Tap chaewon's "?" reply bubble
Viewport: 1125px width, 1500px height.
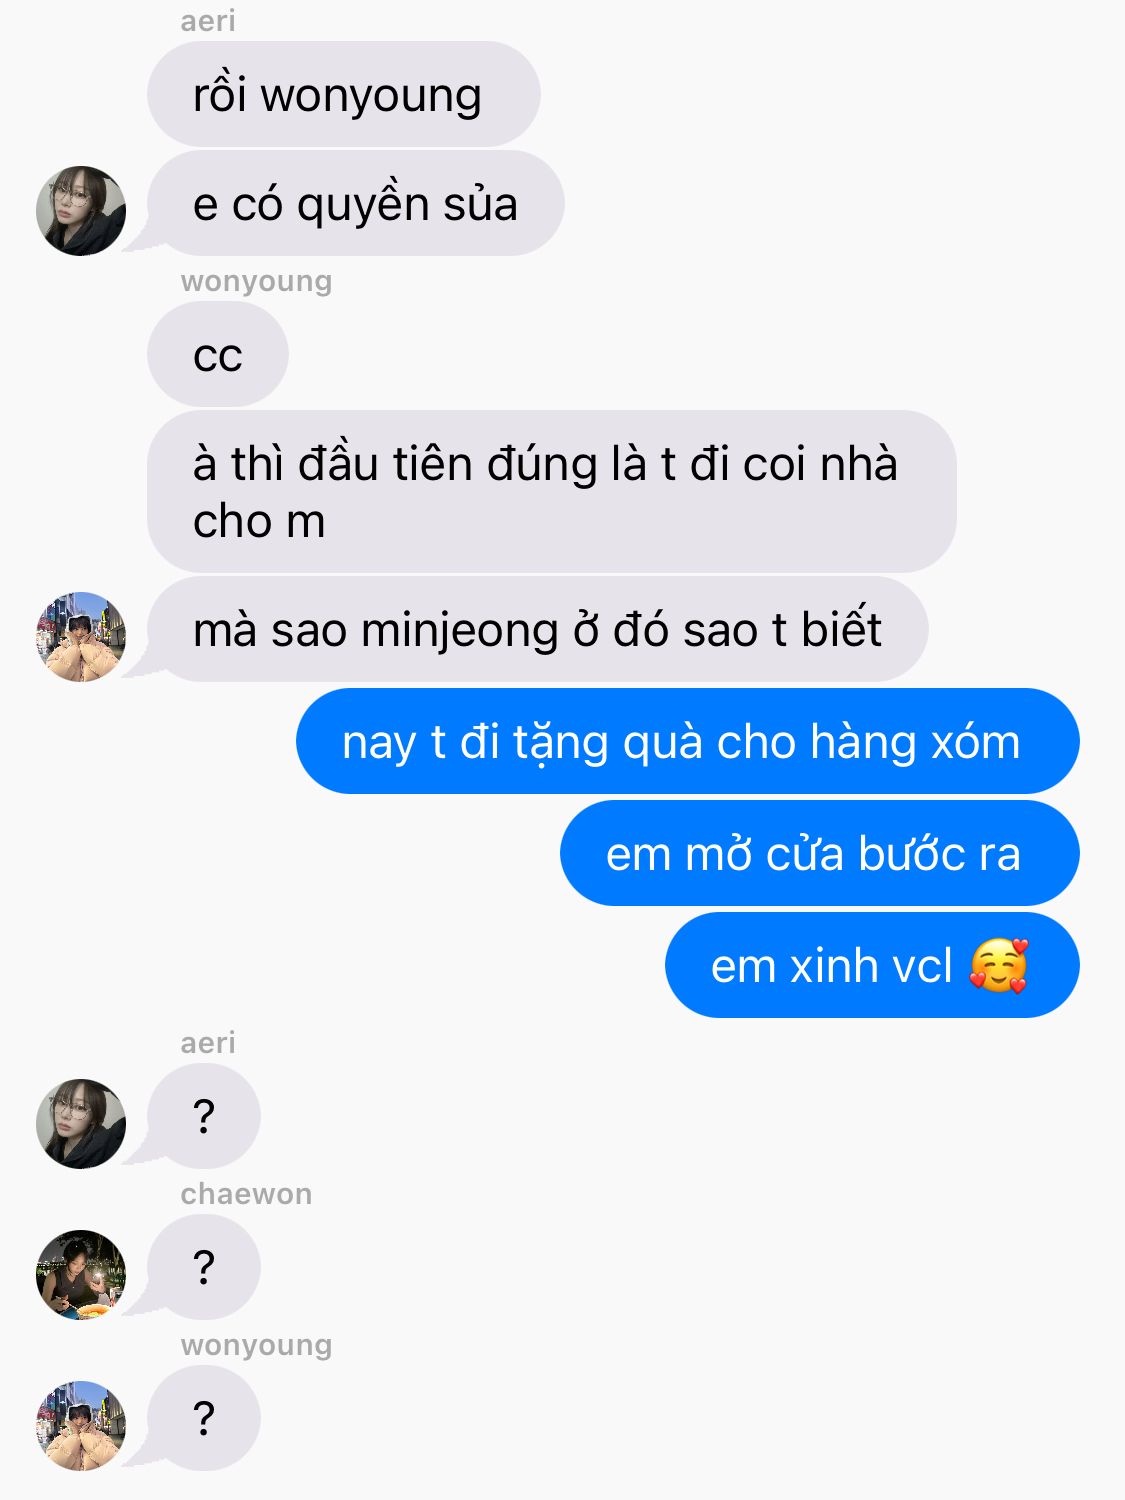(204, 1267)
